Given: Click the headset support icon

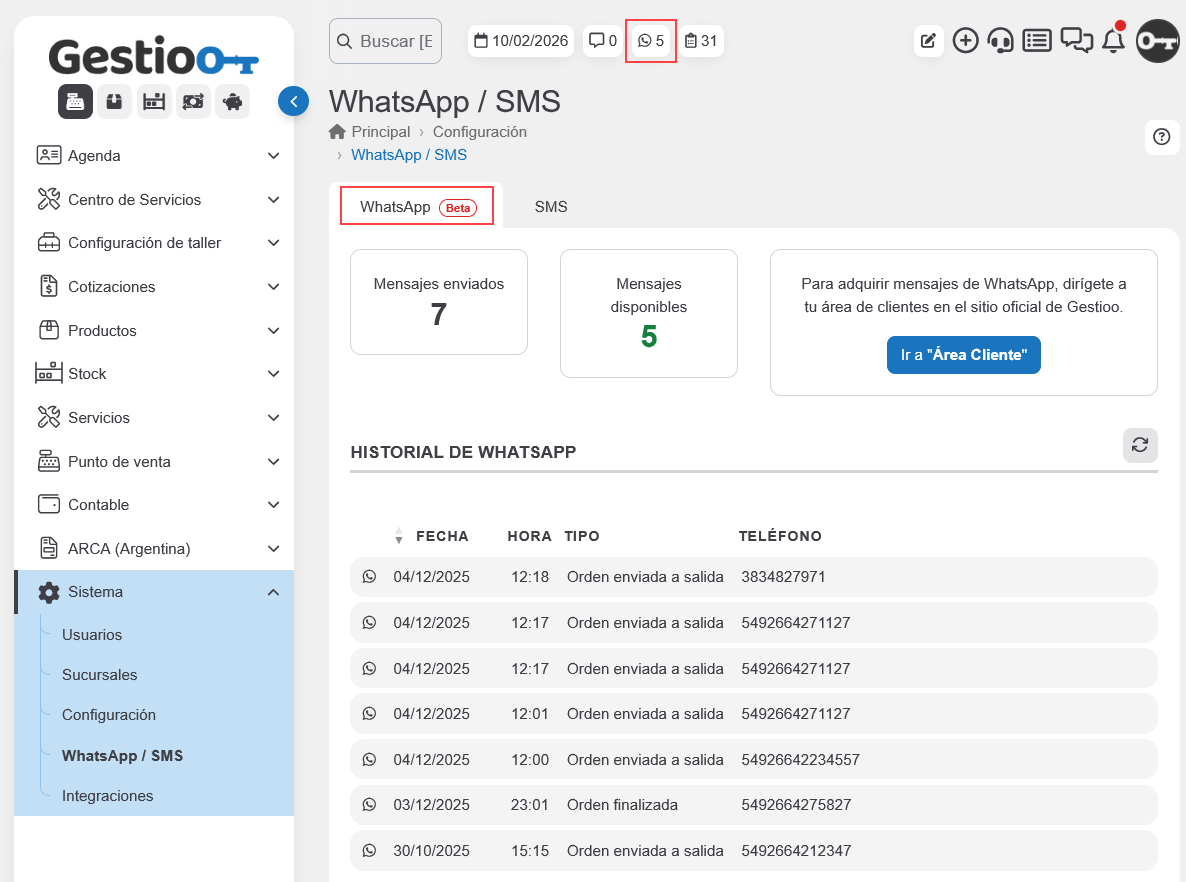Looking at the screenshot, I should point(1000,41).
